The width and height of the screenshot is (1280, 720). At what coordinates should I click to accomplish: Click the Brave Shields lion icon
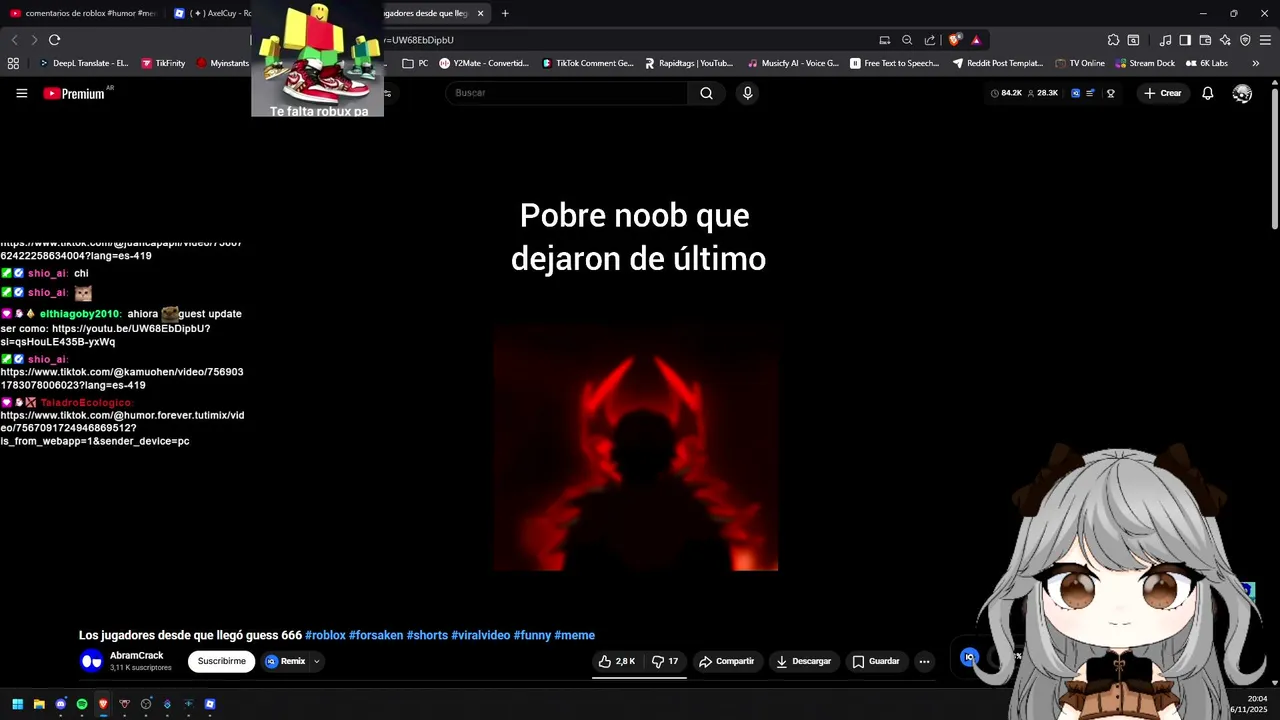click(954, 40)
